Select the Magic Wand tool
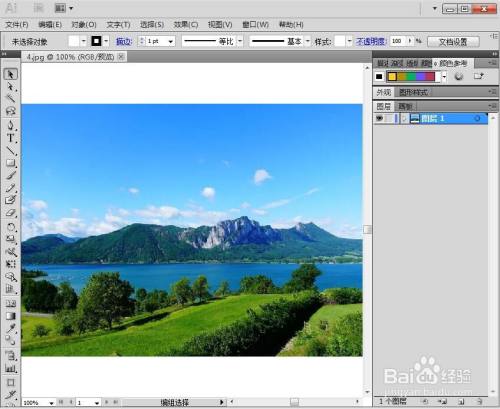 pyautogui.click(x=10, y=99)
